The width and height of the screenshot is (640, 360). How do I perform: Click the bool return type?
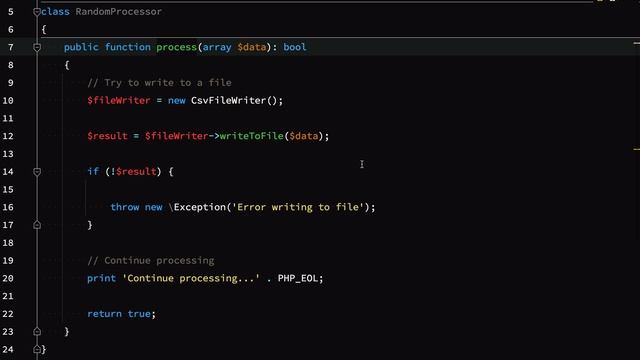[x=295, y=47]
